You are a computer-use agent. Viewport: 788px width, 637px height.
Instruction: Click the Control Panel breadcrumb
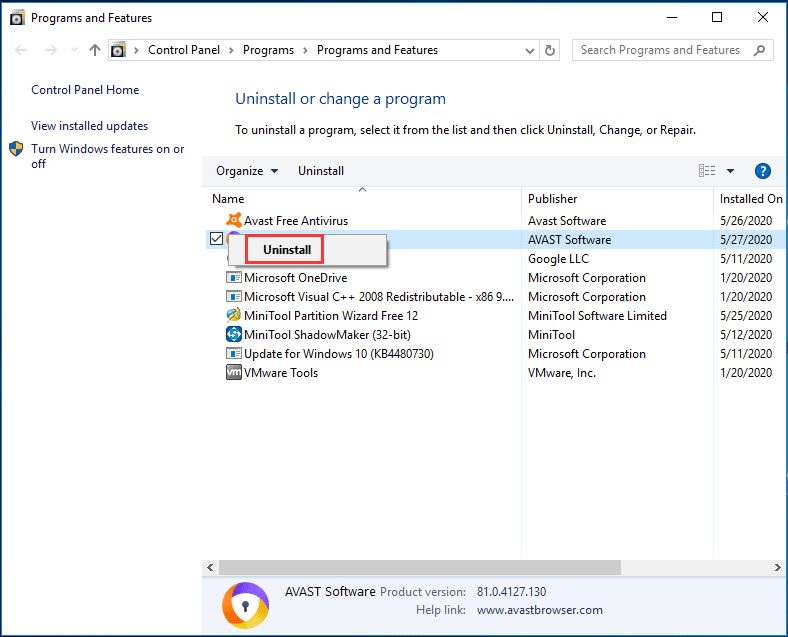click(x=183, y=50)
